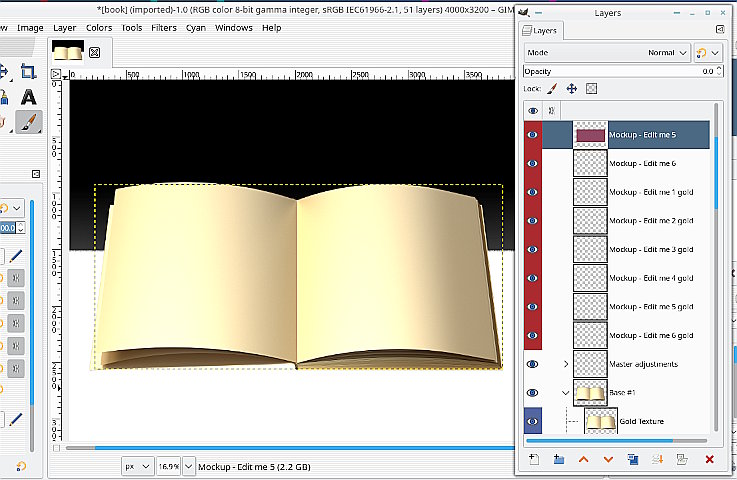Viewport: 737px width, 480px height.
Task: Hide the Mockup - Edit me 6 layer
Action: (532, 162)
